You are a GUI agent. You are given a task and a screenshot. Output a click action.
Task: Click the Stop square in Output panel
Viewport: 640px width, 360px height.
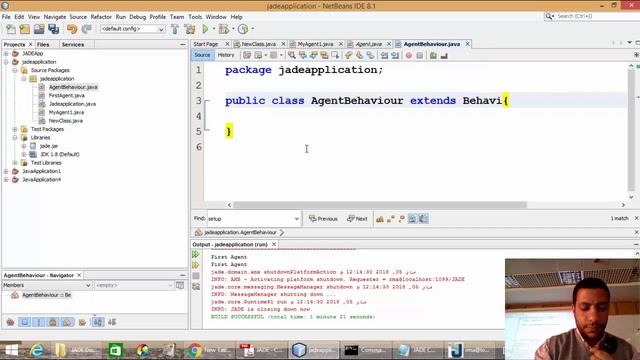pyautogui.click(x=196, y=276)
